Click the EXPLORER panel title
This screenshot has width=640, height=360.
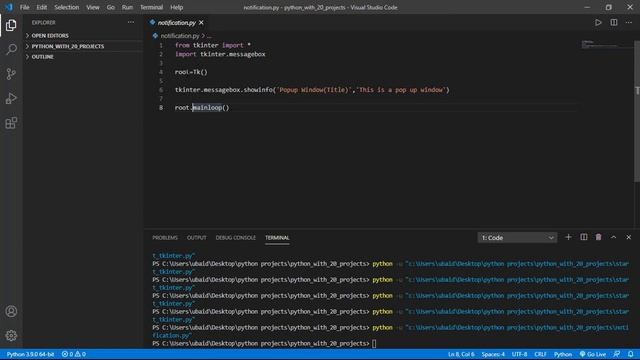click(44, 22)
